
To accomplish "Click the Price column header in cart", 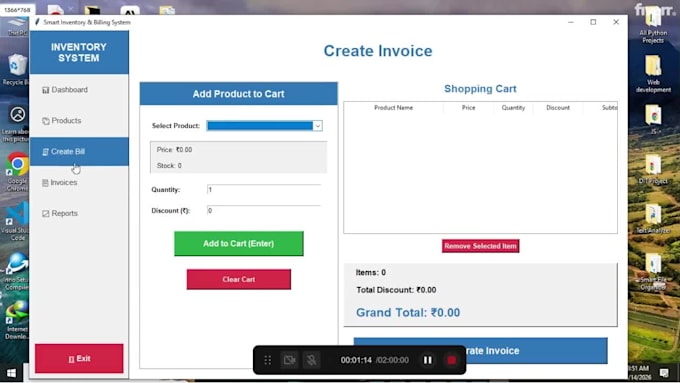I will 468,108.
